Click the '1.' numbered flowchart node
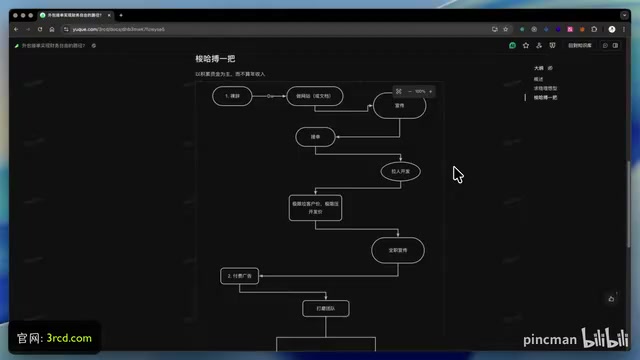Image resolution: width=640 pixels, height=360 pixels. coord(232,96)
